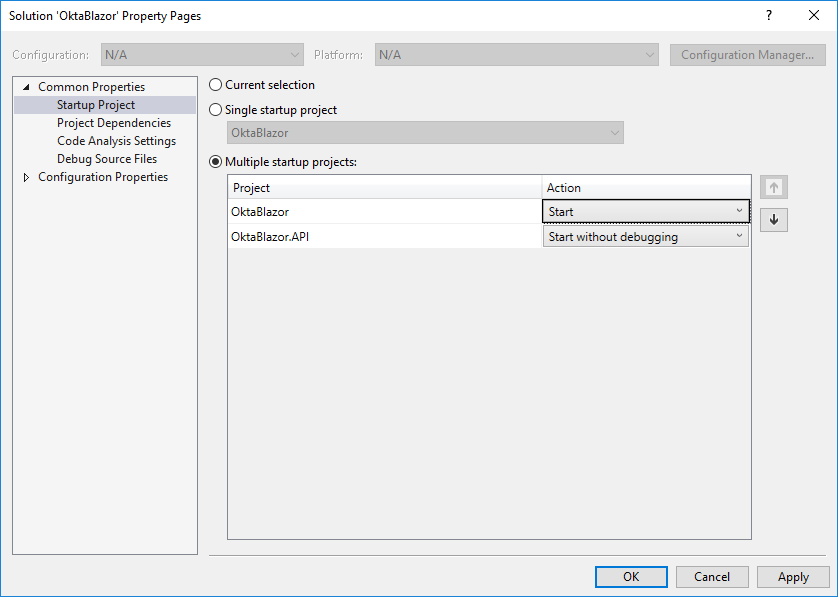Click Apply to save changes
Image resolution: width=838 pixels, height=597 pixels.
793,577
